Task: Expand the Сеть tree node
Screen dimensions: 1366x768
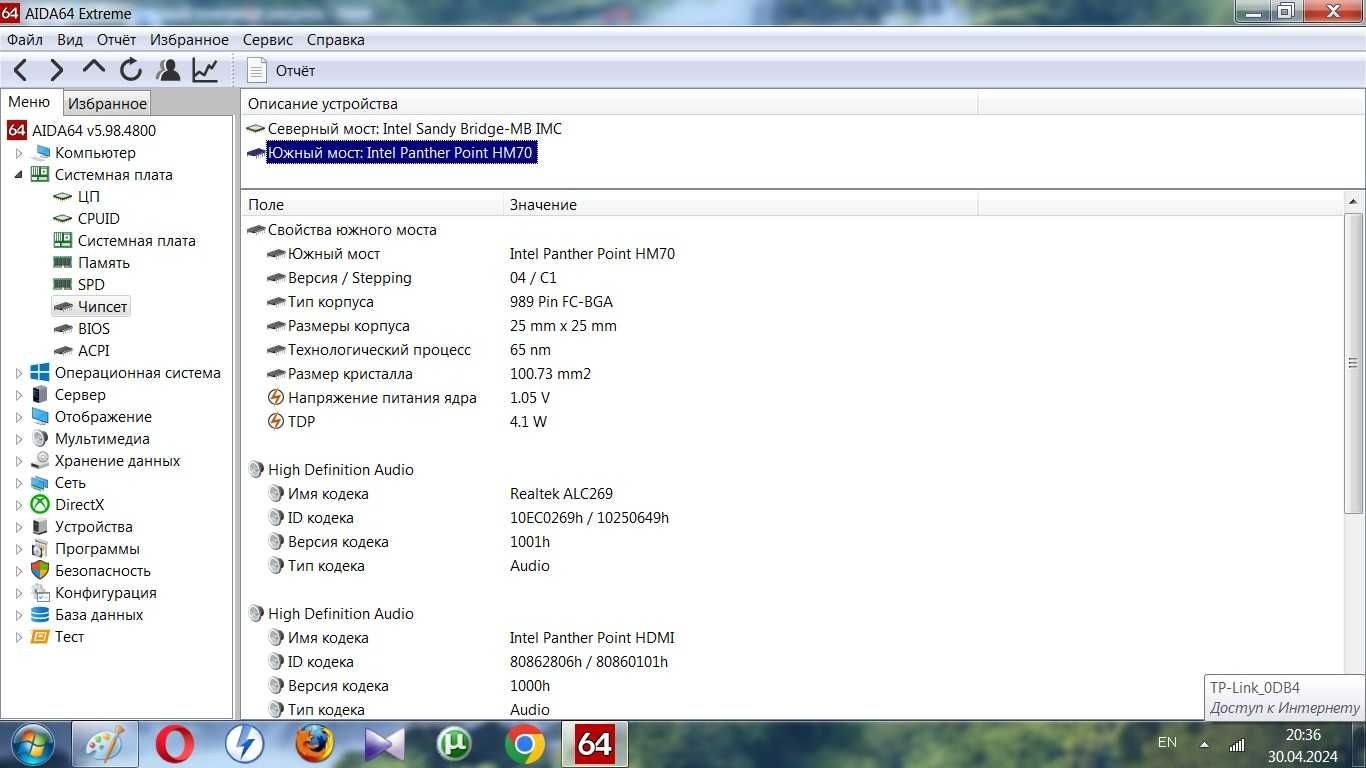Action: pos(19,483)
